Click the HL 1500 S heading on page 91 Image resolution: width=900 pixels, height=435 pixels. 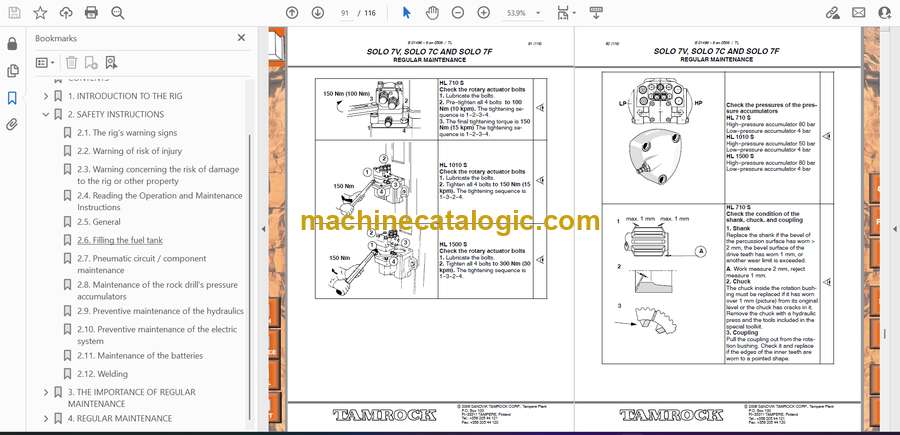click(453, 244)
